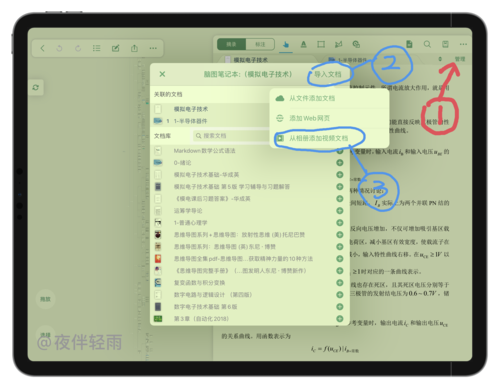Screen dimensions: 500x389
Task: Add 《思维导图完整手册》 via plus icon
Action: (340, 271)
